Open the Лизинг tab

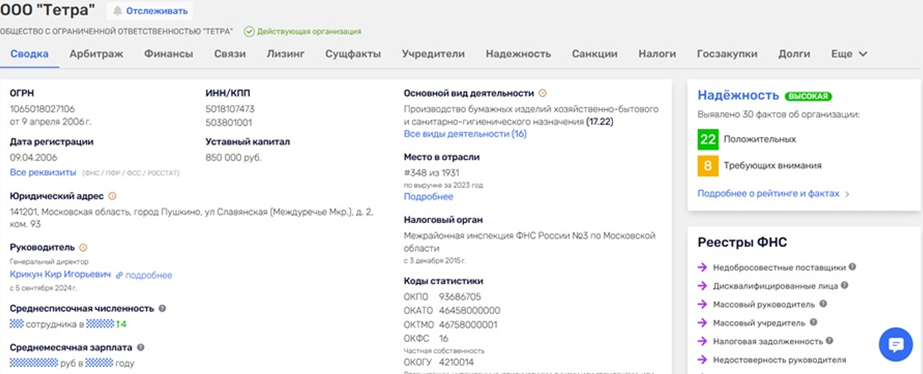(x=285, y=54)
